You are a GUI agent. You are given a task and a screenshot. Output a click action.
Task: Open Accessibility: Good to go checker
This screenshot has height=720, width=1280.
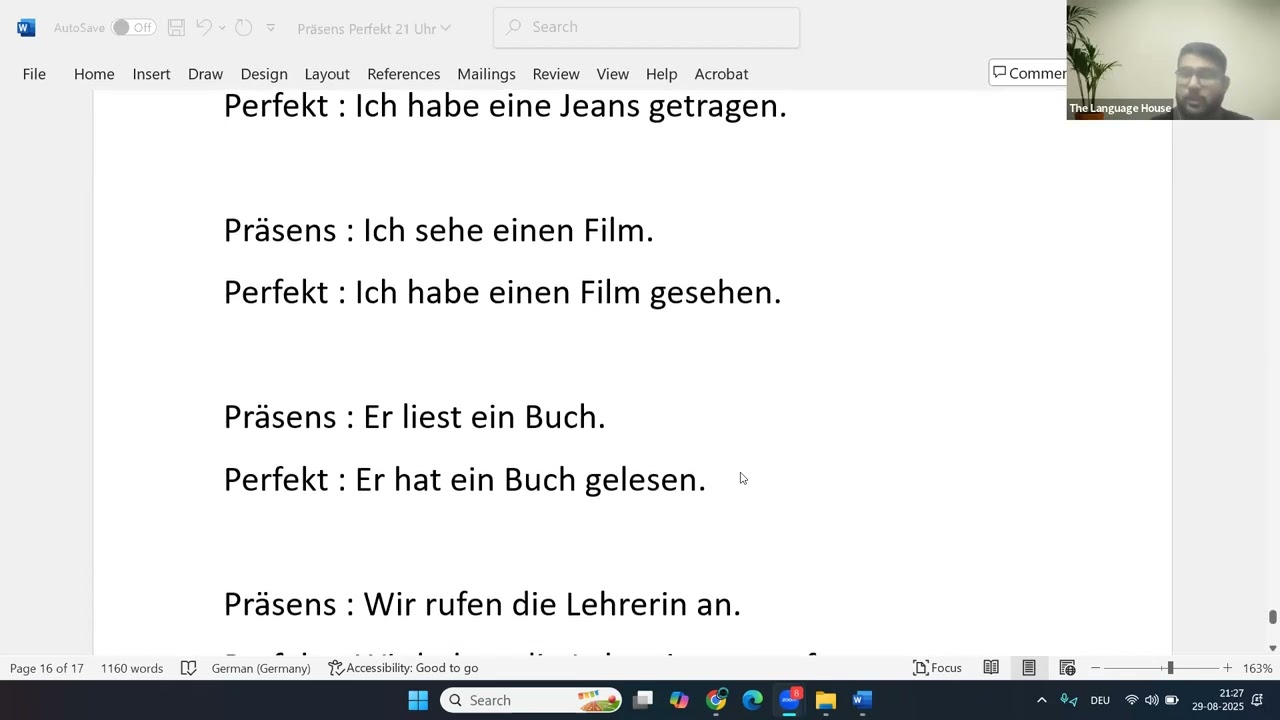tap(403, 668)
